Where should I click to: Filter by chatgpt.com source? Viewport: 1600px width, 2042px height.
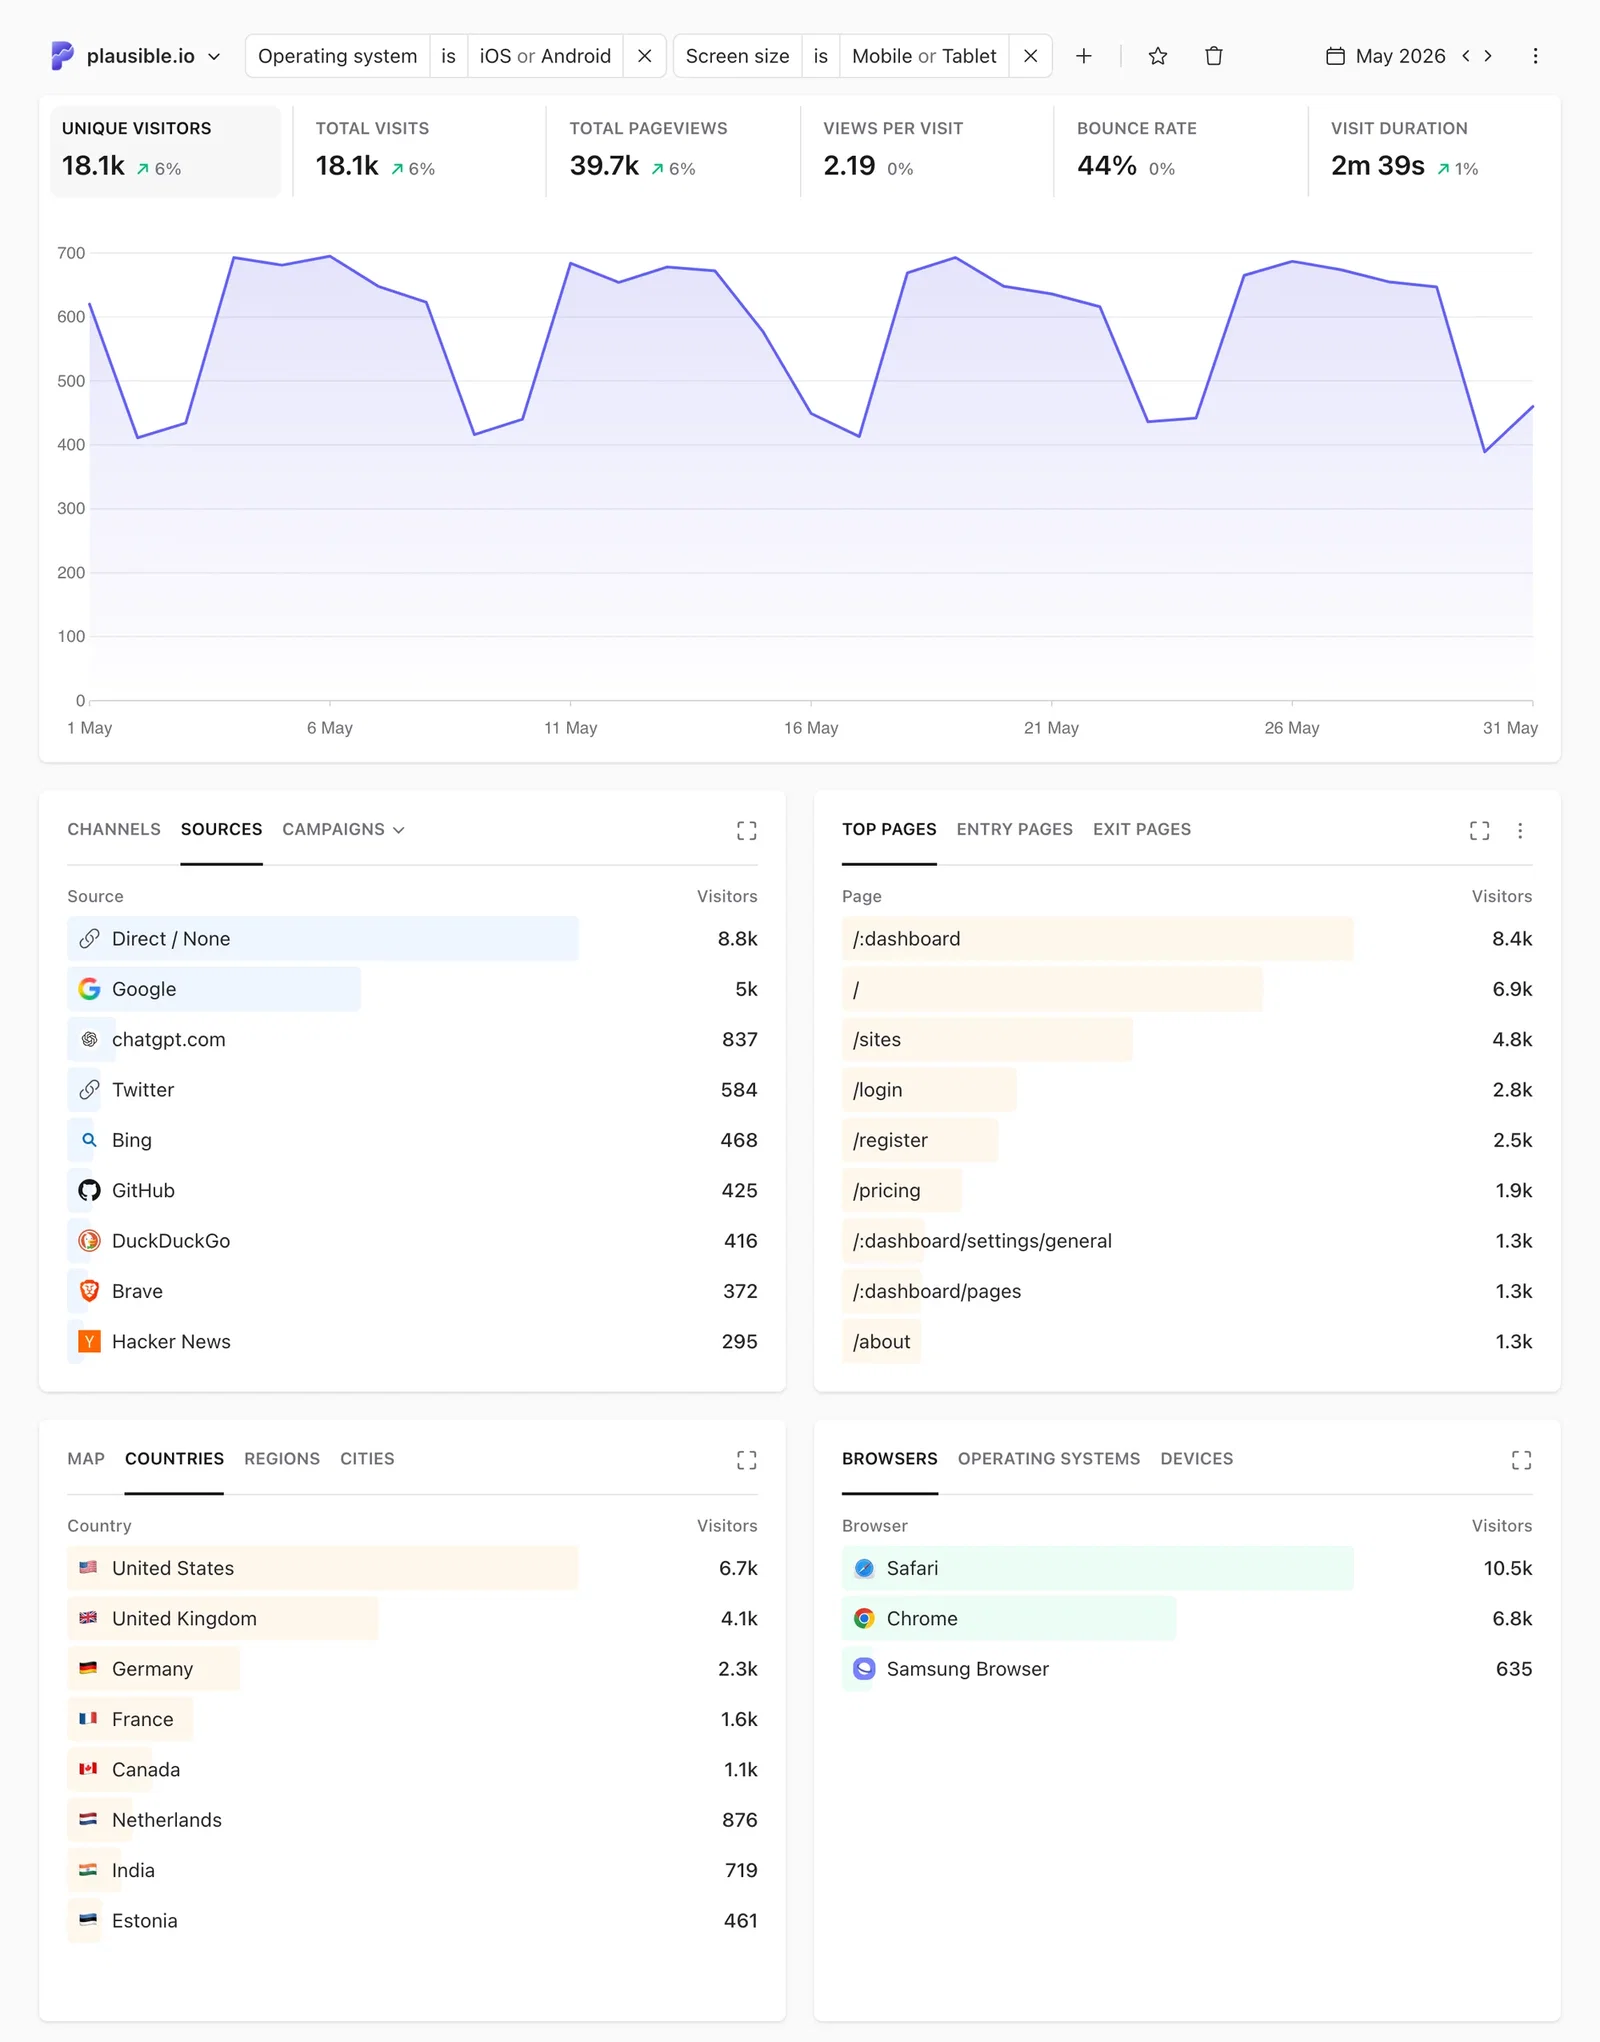click(x=412, y=1039)
